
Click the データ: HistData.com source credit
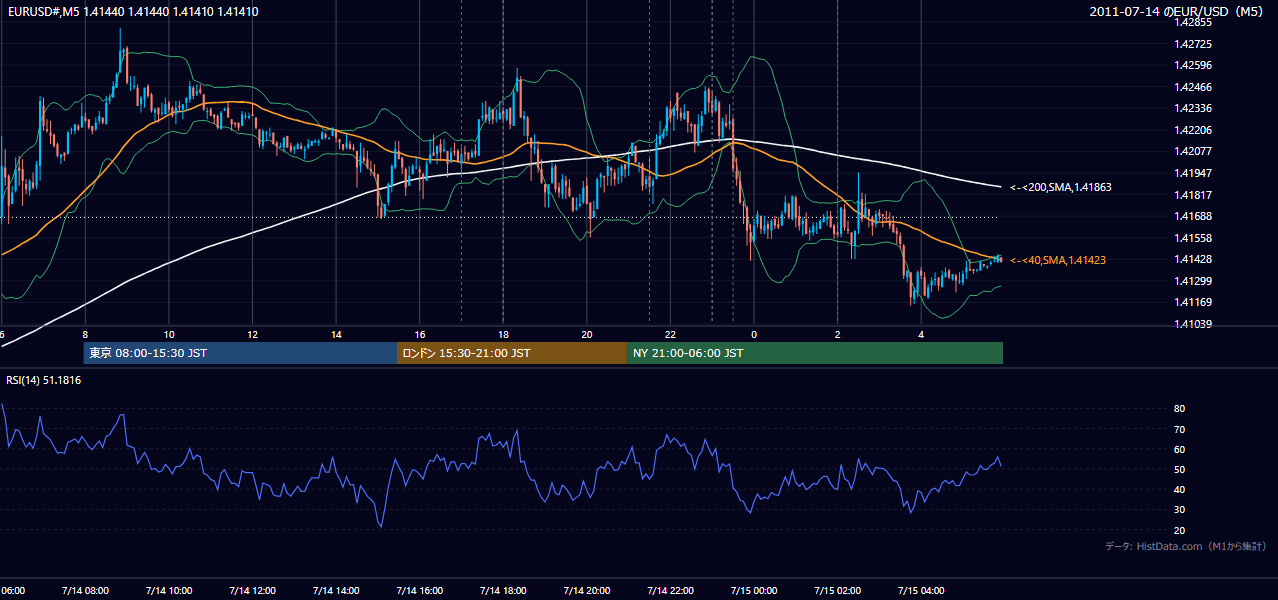click(x=1186, y=546)
